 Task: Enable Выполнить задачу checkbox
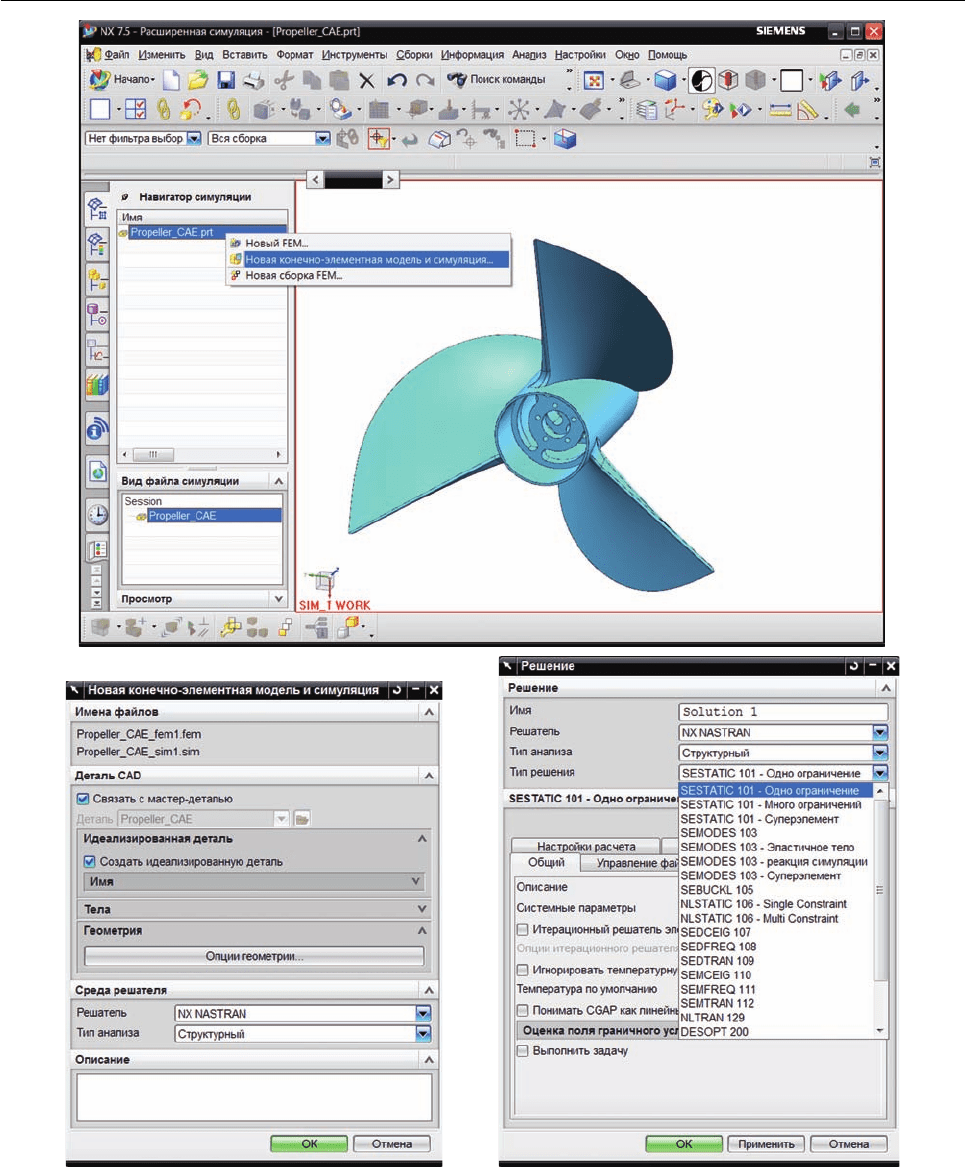522,1051
